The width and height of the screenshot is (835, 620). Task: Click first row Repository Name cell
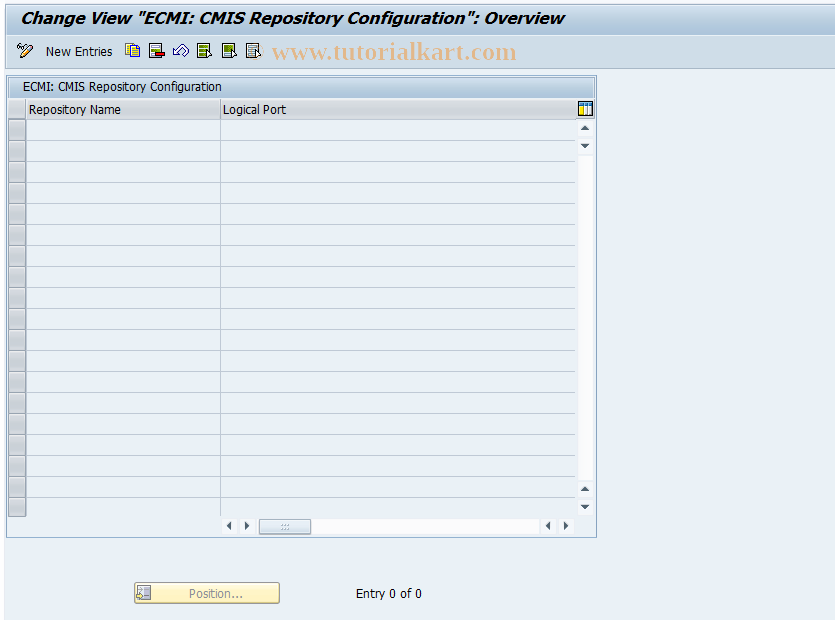coord(123,130)
